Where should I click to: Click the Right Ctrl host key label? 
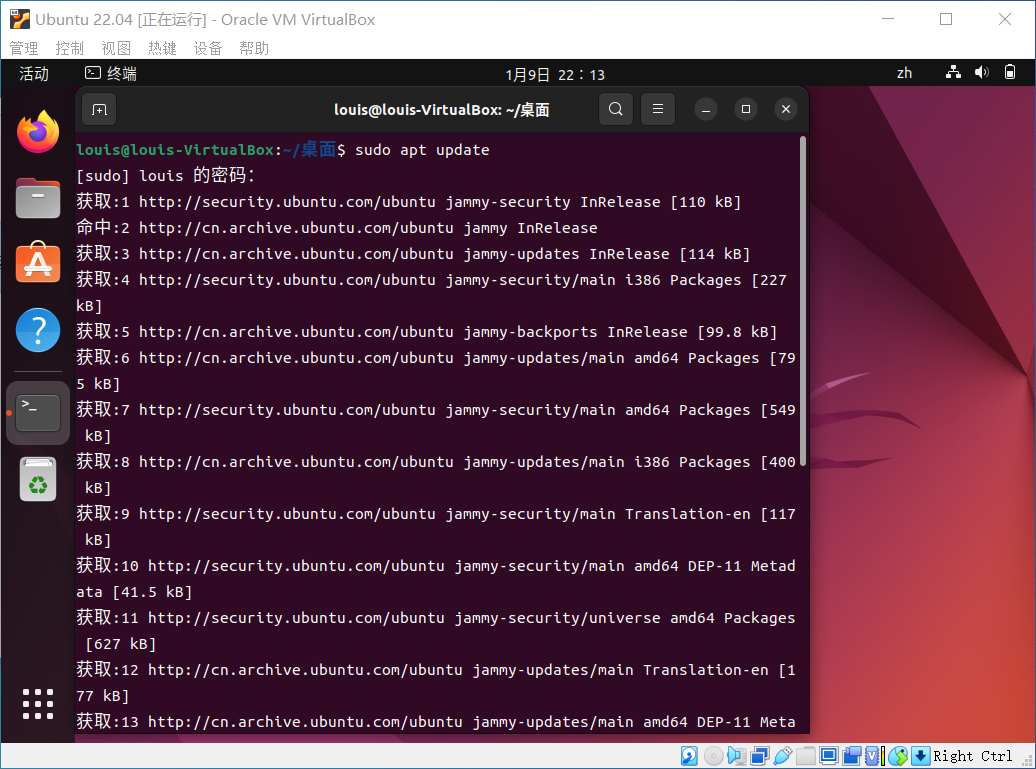[973, 756]
